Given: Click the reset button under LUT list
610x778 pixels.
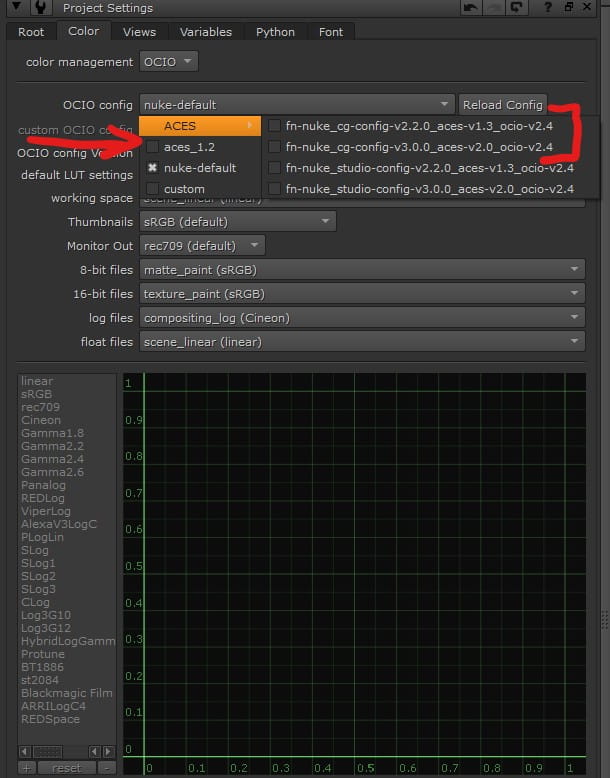Looking at the screenshot, I should point(67,768).
